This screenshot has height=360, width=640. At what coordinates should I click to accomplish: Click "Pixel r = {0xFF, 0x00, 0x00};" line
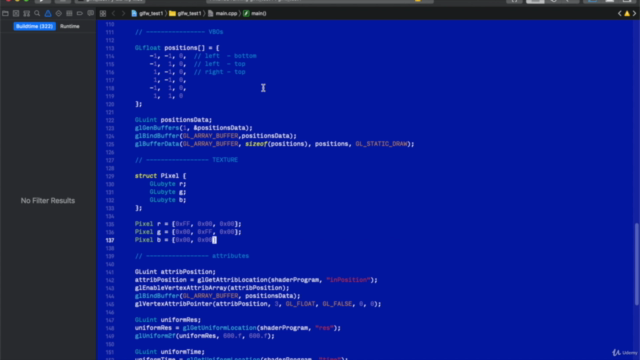[188, 224]
